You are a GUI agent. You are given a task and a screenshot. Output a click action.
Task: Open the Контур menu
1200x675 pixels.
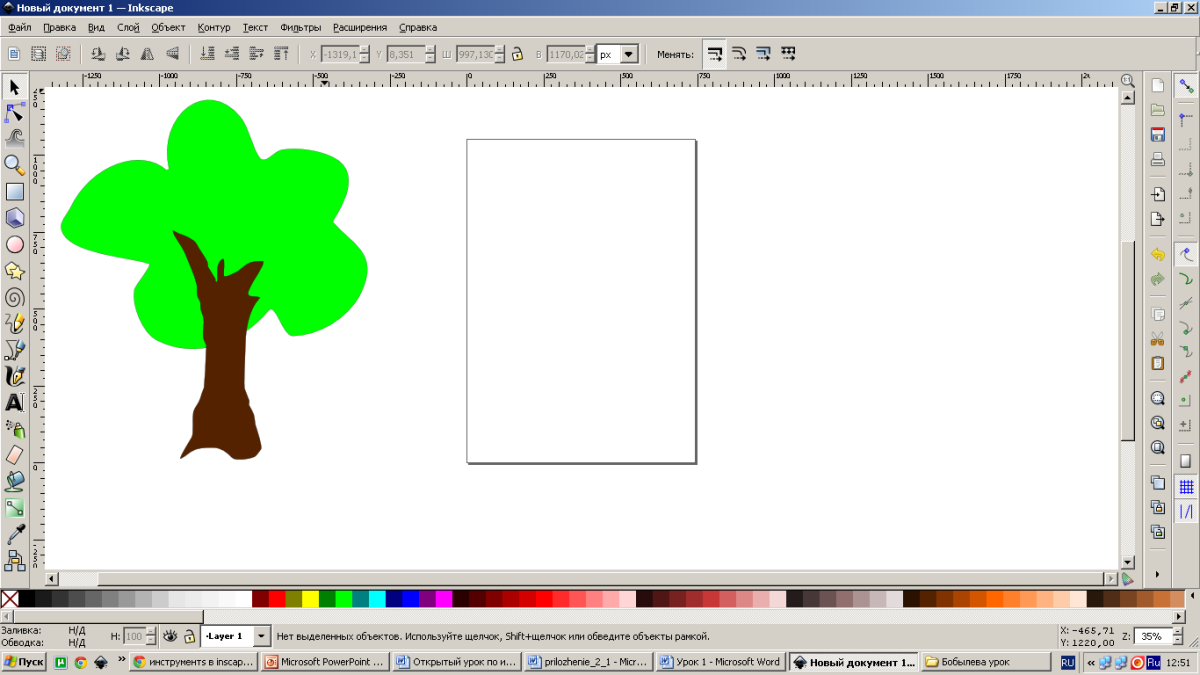coord(214,27)
